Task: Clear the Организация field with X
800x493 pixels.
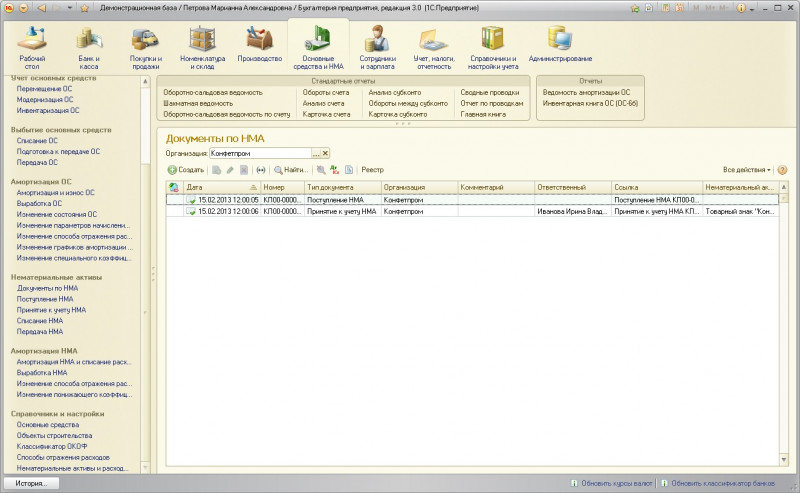Action: click(x=325, y=153)
